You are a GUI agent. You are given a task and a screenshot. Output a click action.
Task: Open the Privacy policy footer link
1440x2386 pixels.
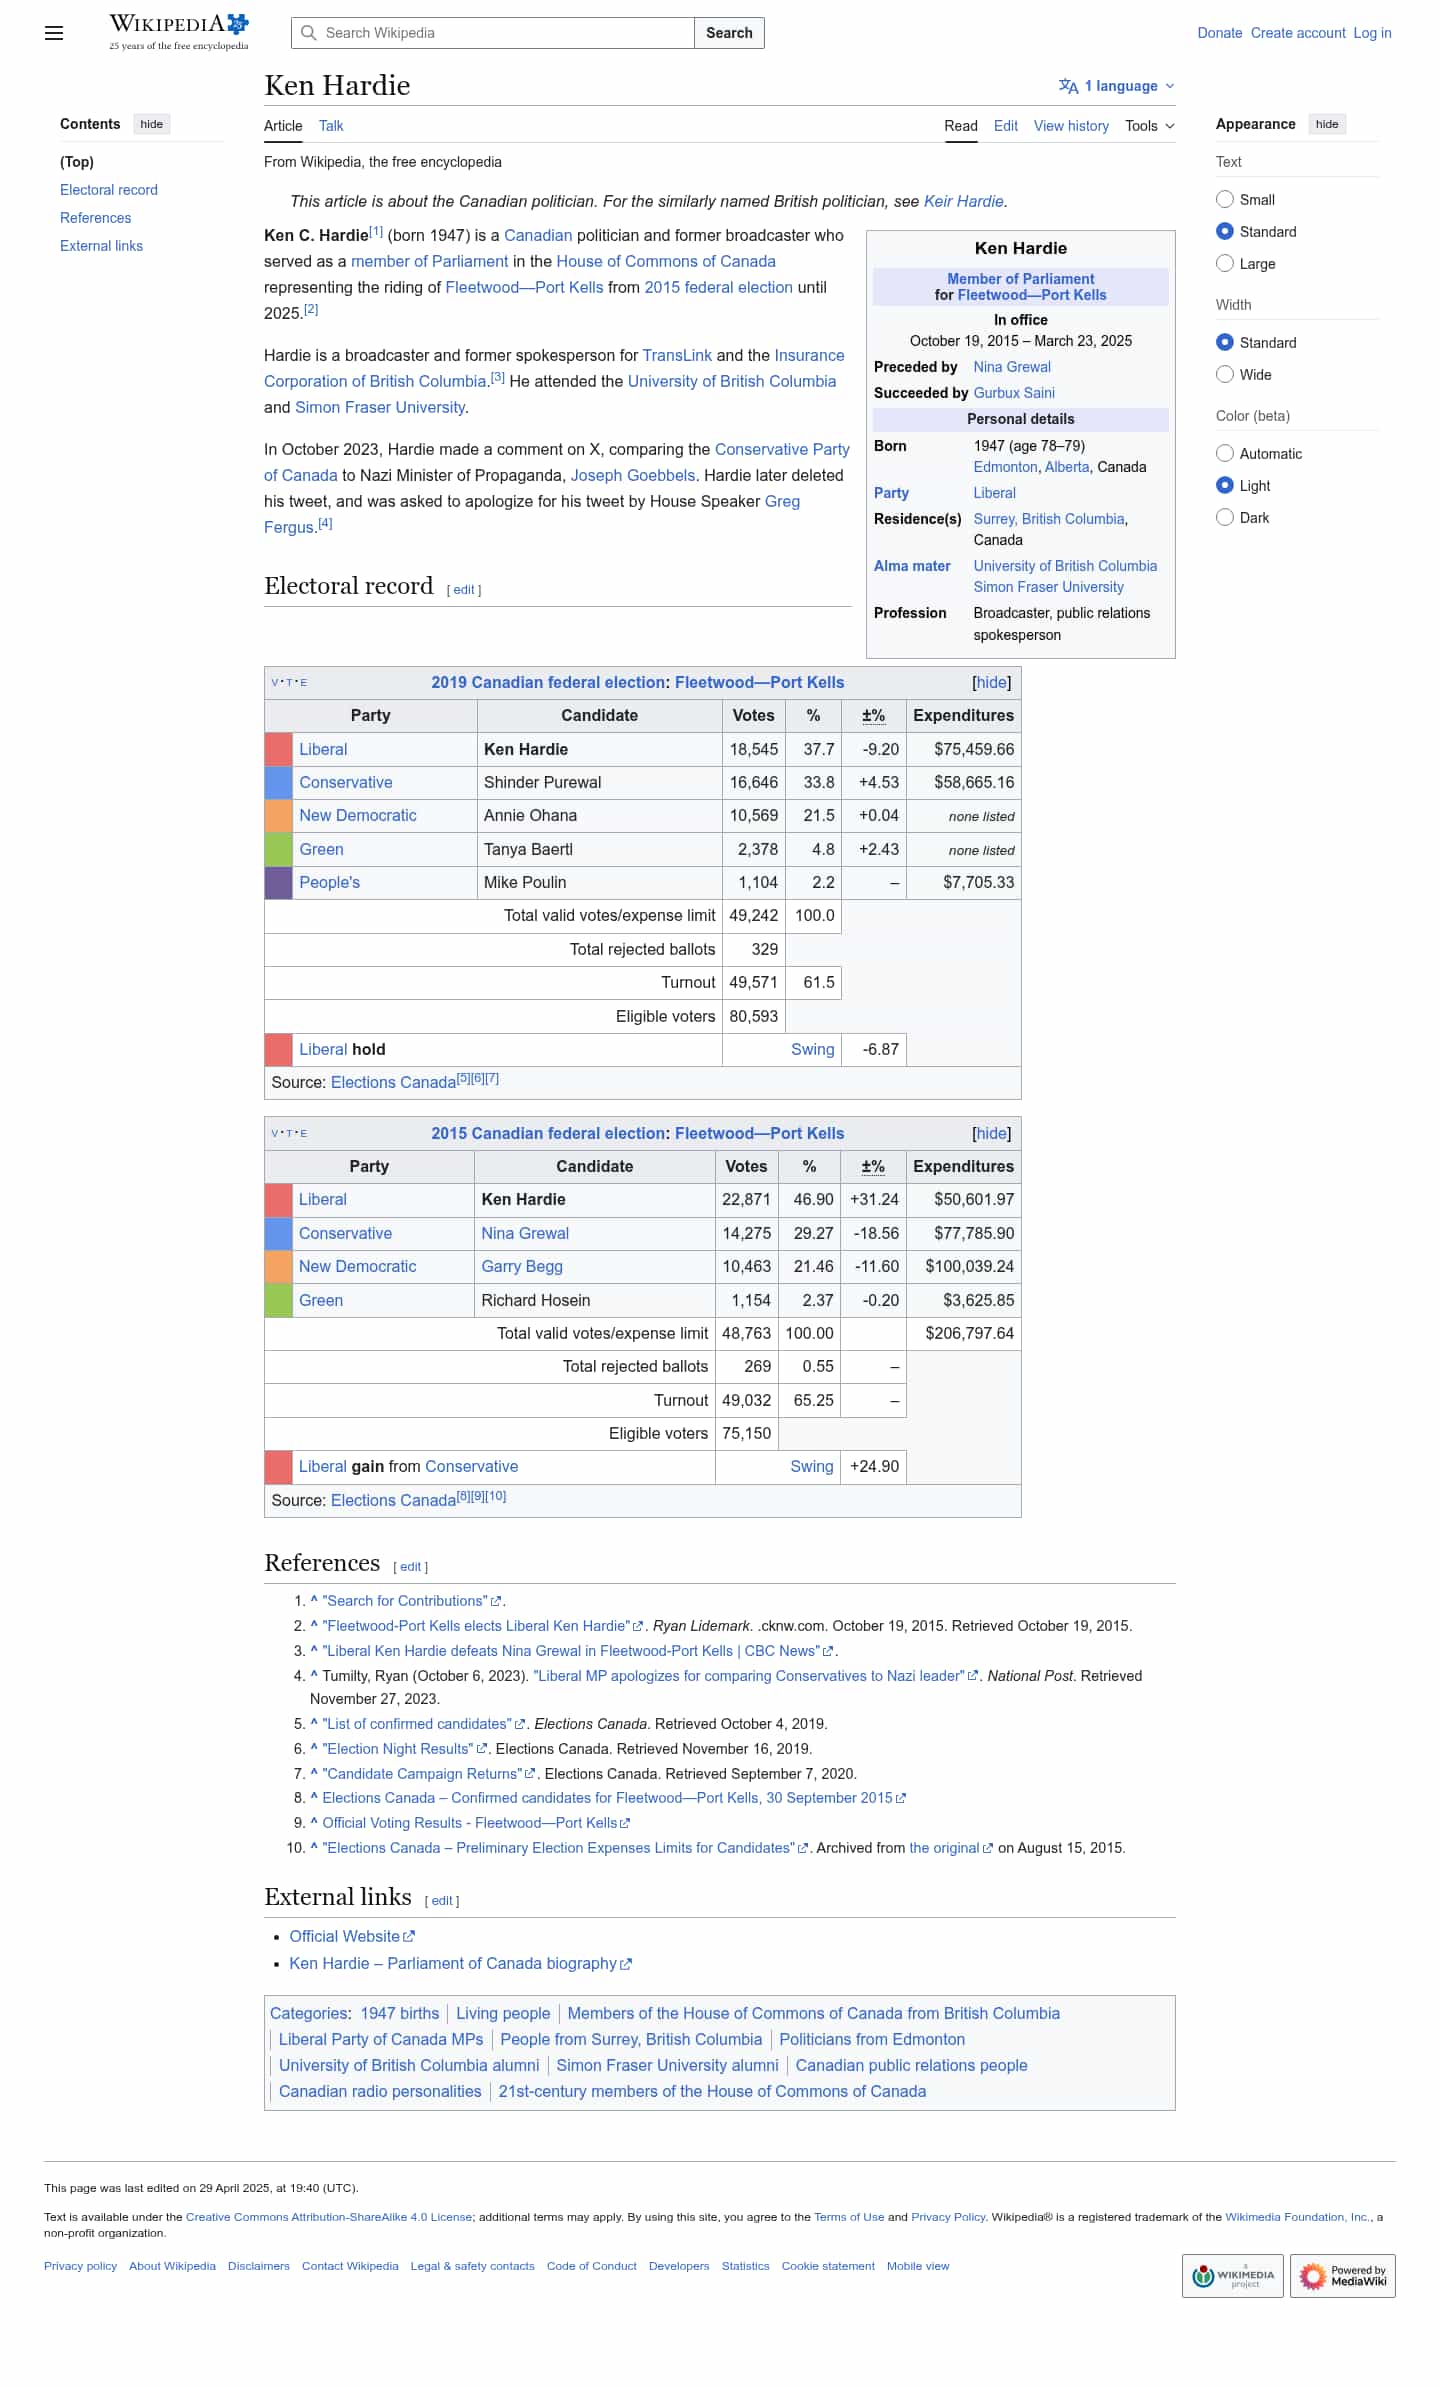coord(80,2266)
